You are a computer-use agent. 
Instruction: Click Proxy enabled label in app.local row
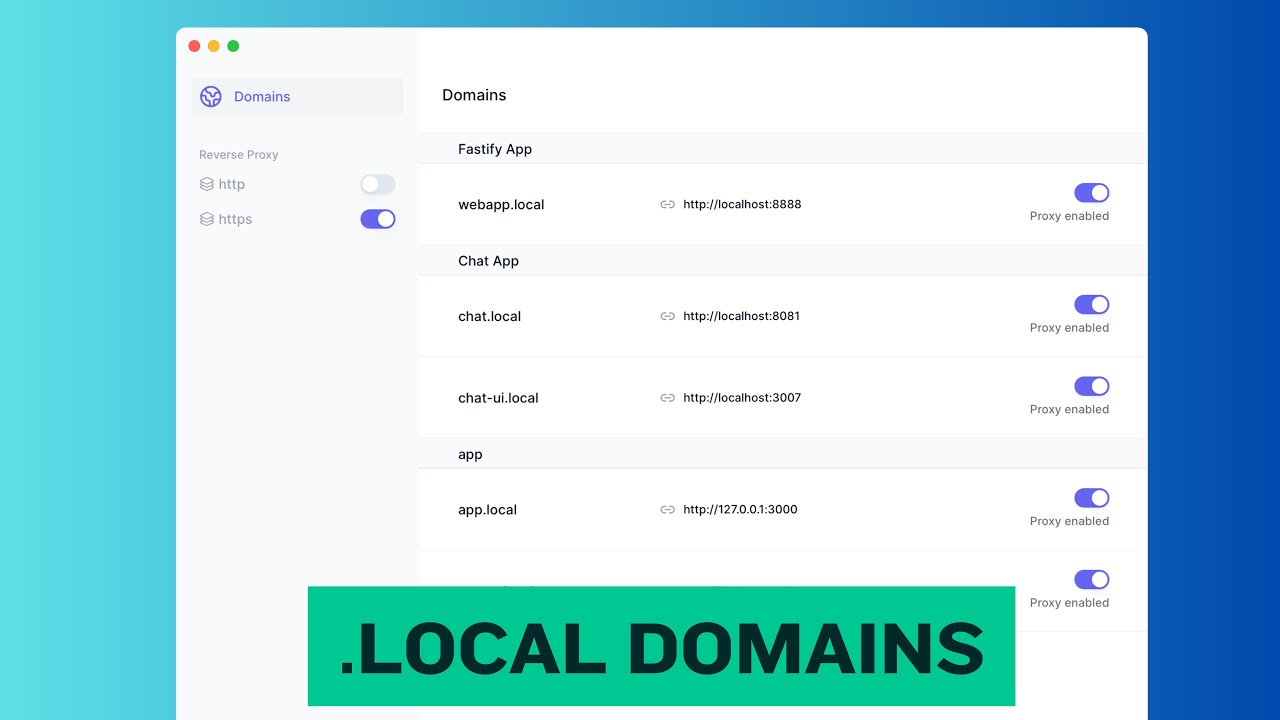point(1069,521)
